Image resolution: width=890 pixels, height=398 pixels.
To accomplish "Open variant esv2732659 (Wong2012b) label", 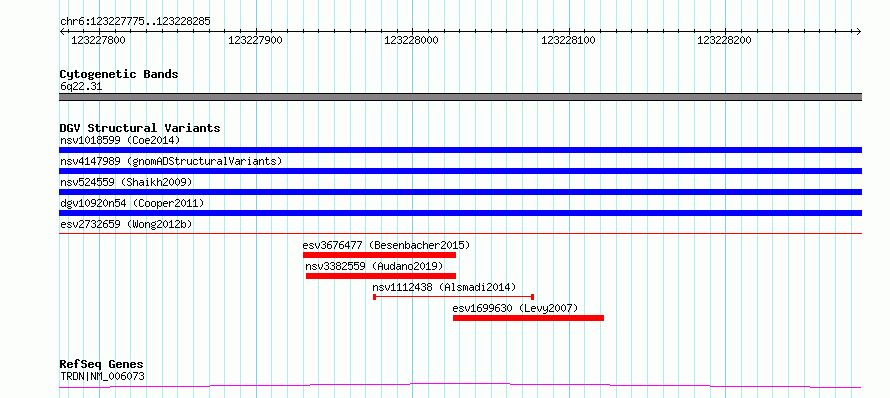I will [x=126, y=224].
